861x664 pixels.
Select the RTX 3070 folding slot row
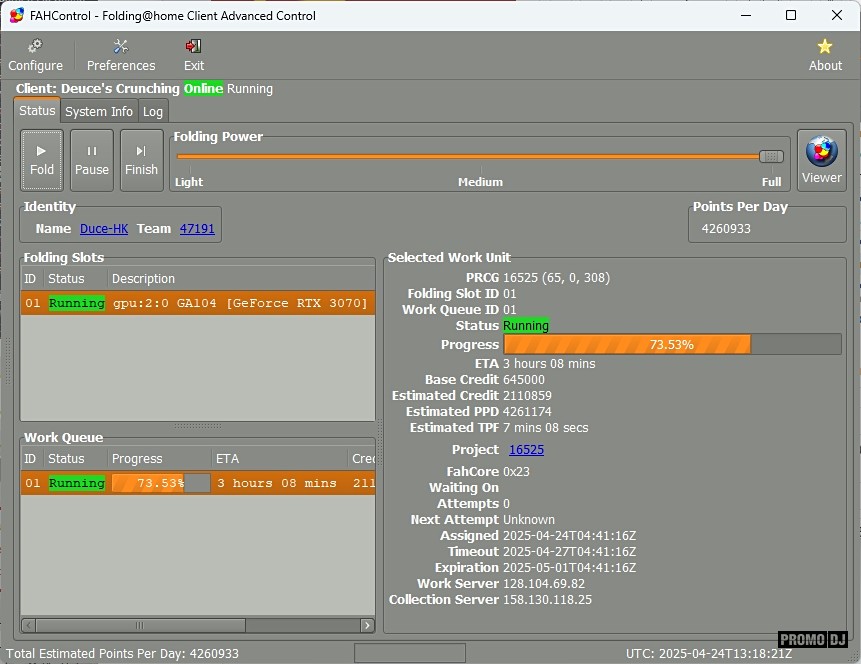tap(197, 303)
